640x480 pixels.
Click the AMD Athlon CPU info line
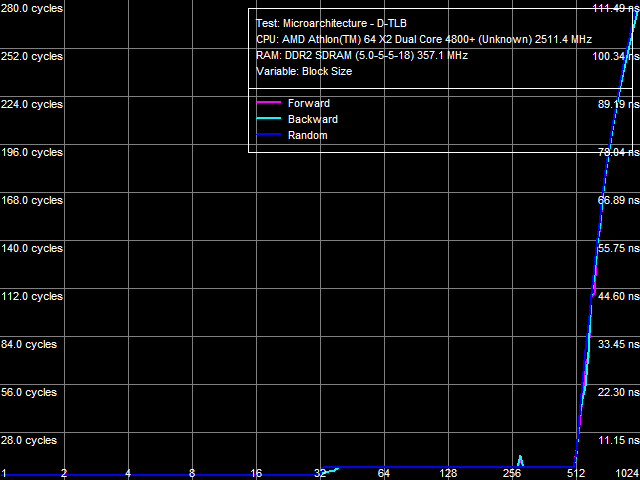tap(424, 39)
